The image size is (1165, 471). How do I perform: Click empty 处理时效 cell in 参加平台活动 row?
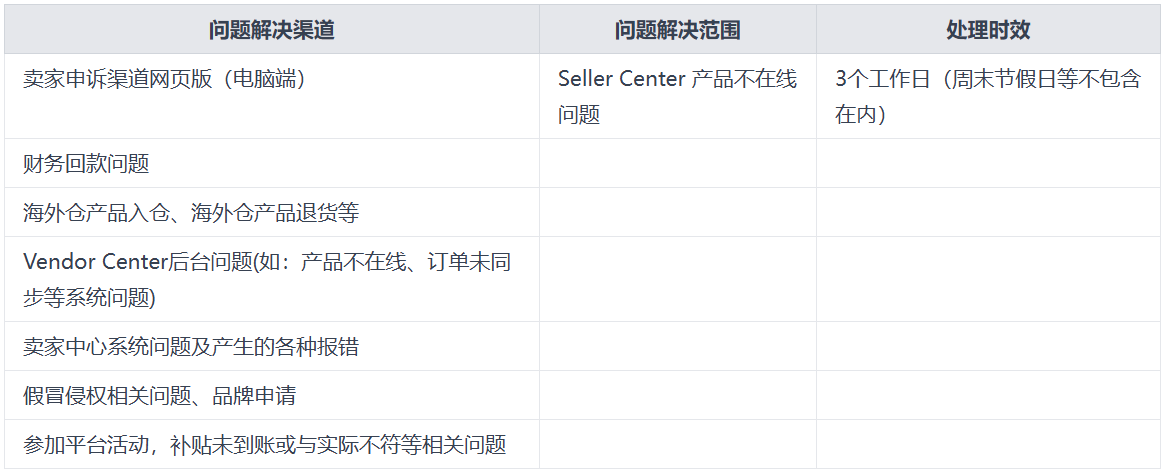(988, 444)
